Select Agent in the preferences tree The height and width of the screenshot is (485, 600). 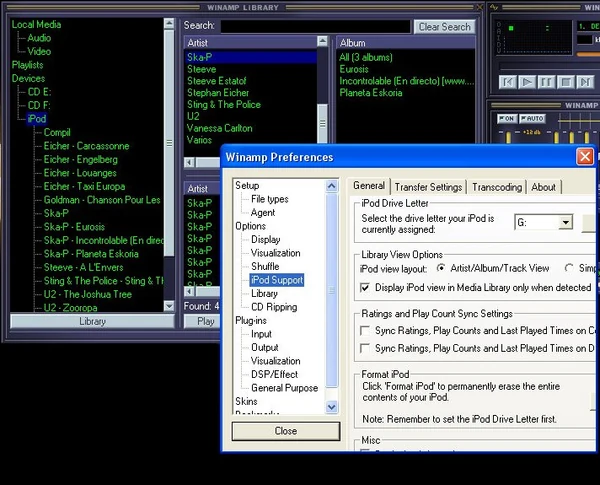click(x=263, y=212)
